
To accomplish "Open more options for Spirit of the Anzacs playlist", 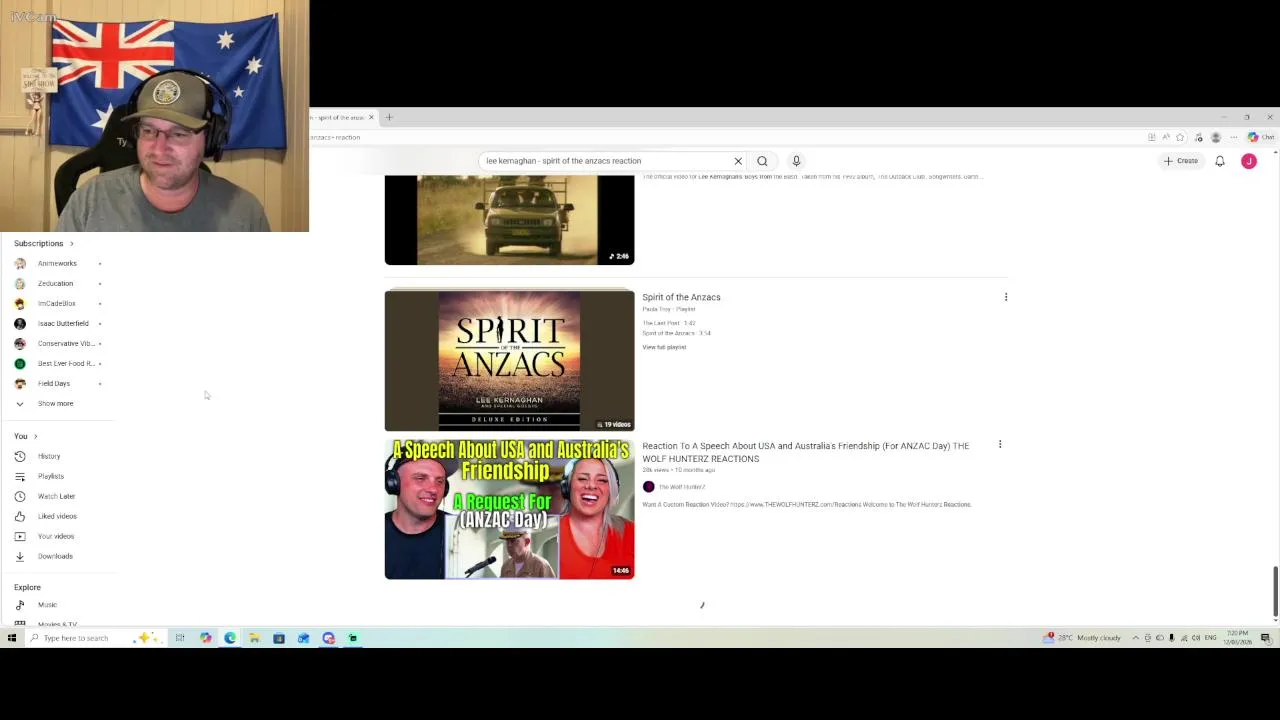I will click(x=1006, y=297).
